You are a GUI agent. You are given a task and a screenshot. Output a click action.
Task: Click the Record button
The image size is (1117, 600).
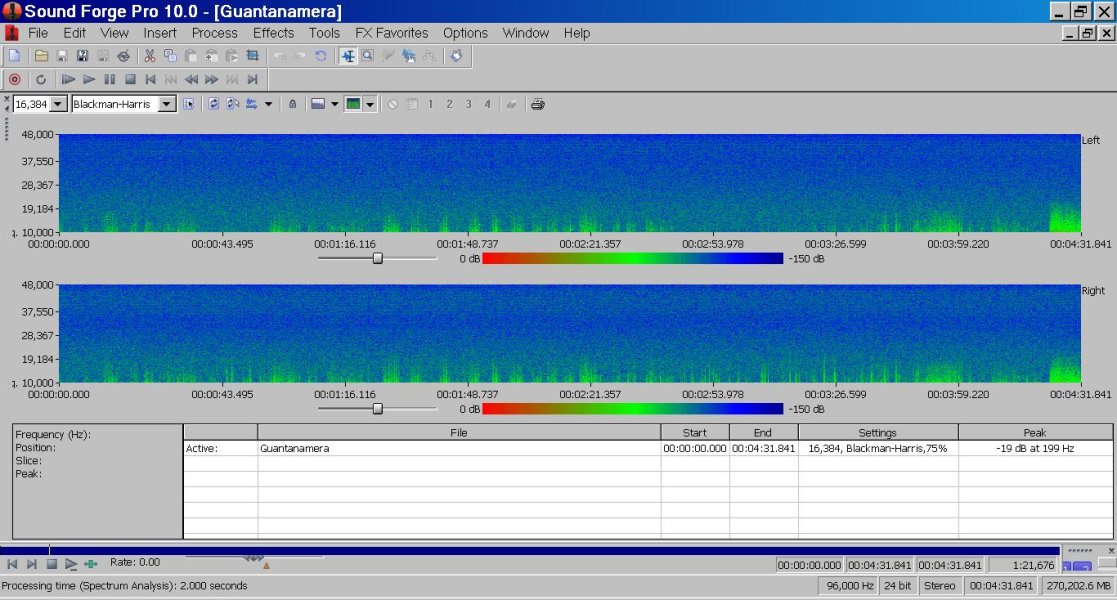(14, 78)
